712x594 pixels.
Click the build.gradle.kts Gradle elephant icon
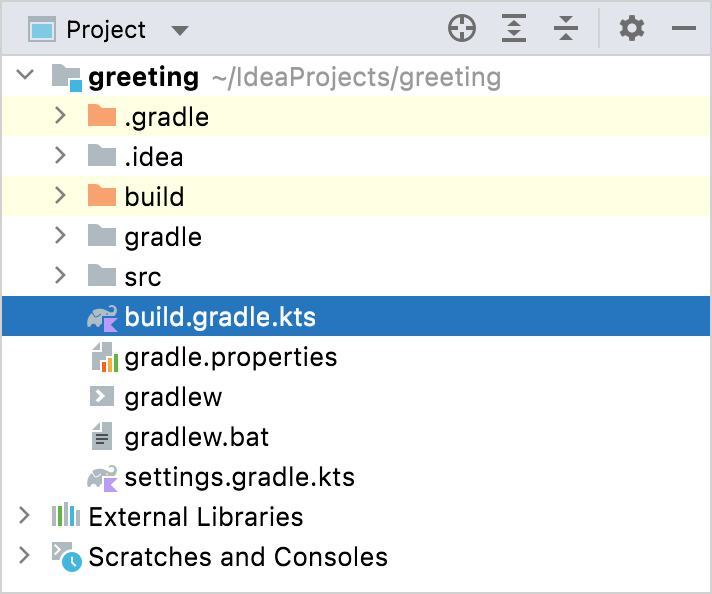point(103,318)
